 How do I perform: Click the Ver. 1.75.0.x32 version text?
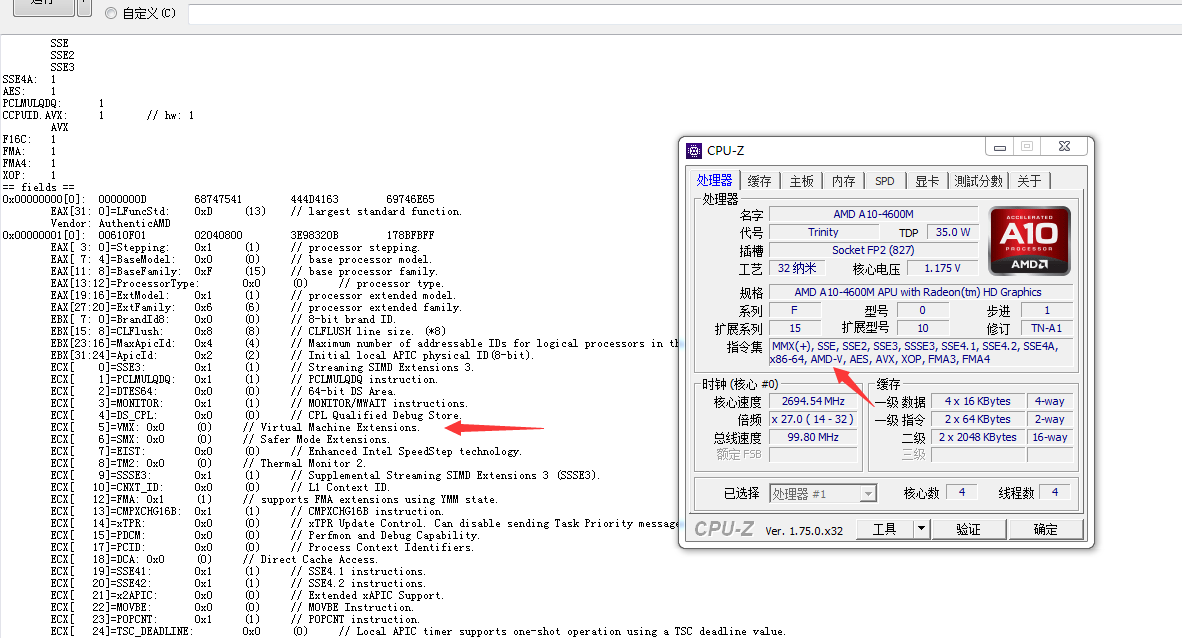click(x=804, y=531)
